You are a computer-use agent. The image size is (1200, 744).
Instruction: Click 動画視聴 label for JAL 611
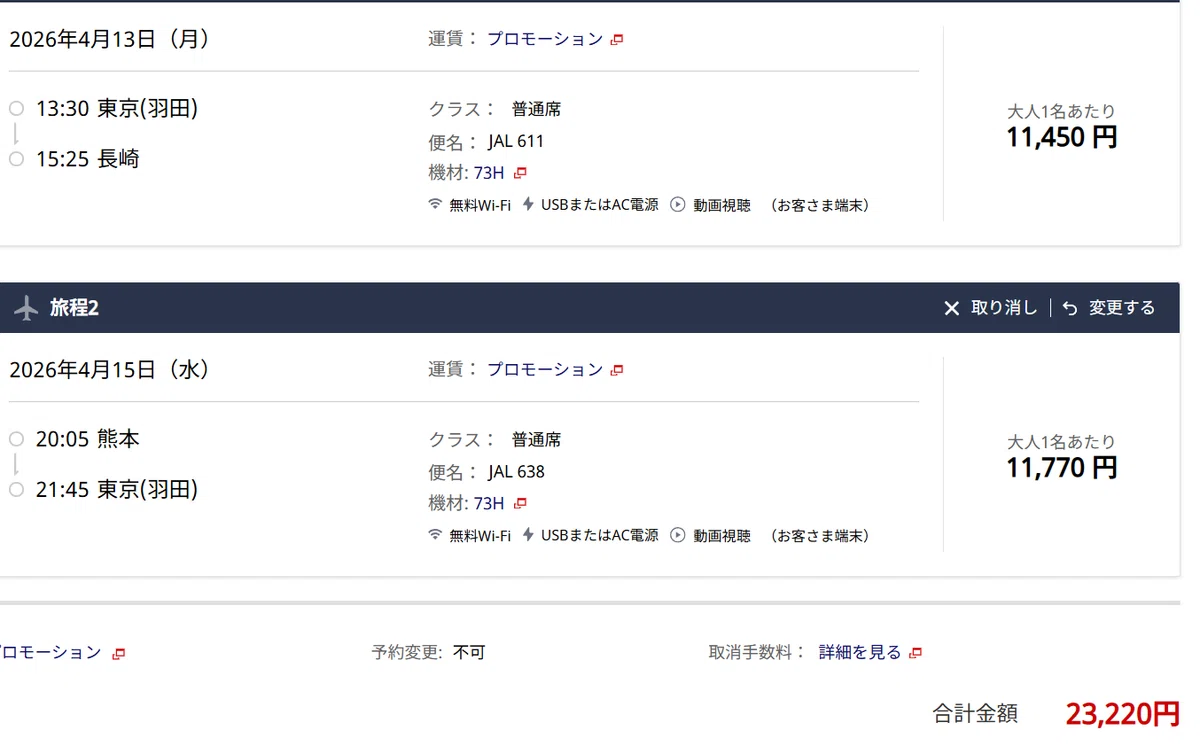click(x=721, y=205)
